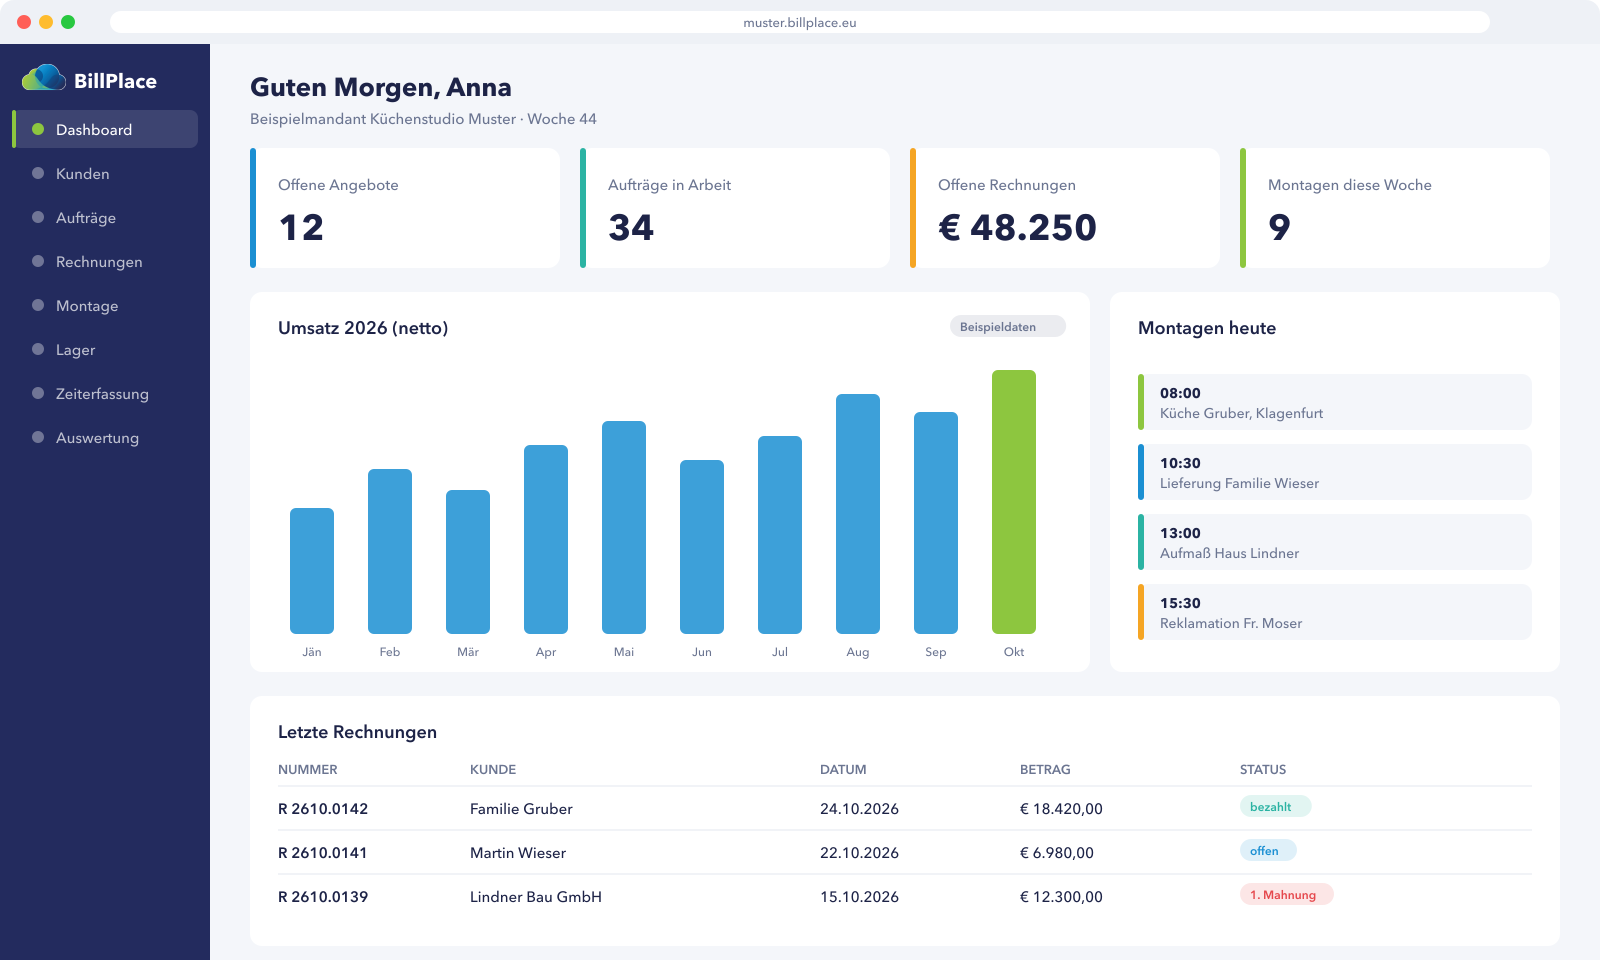Open Aufträge in the sidebar
1600x960 pixels.
tap(105, 217)
